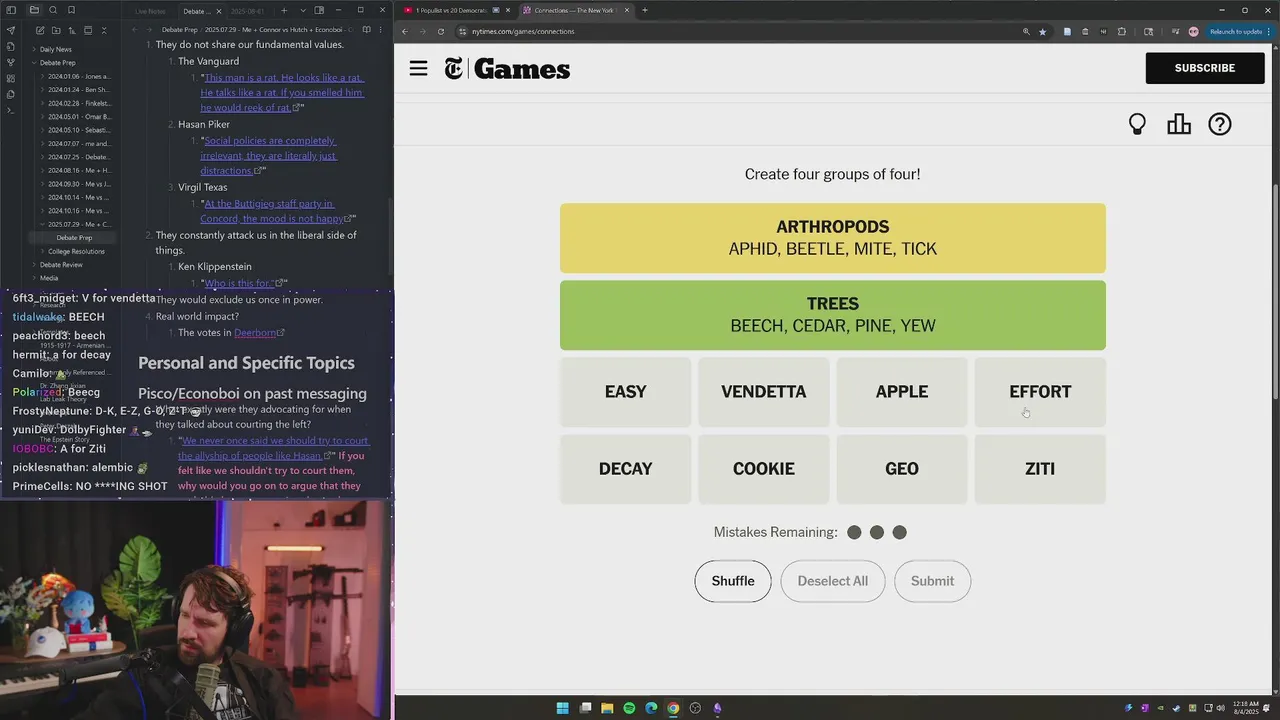Change sort order in Obsidian explorer
Screen dimensions: 1280x720
click(72, 30)
